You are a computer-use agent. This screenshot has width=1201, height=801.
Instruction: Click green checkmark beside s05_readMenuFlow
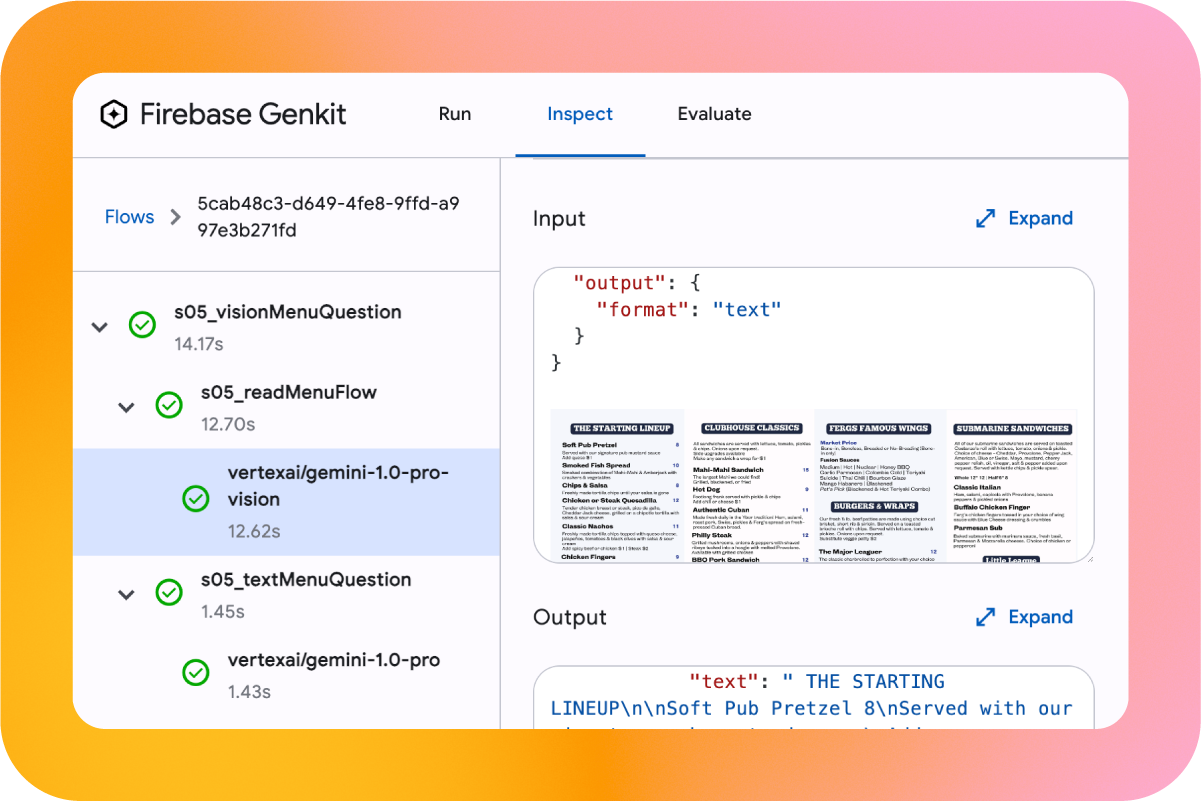coord(169,405)
